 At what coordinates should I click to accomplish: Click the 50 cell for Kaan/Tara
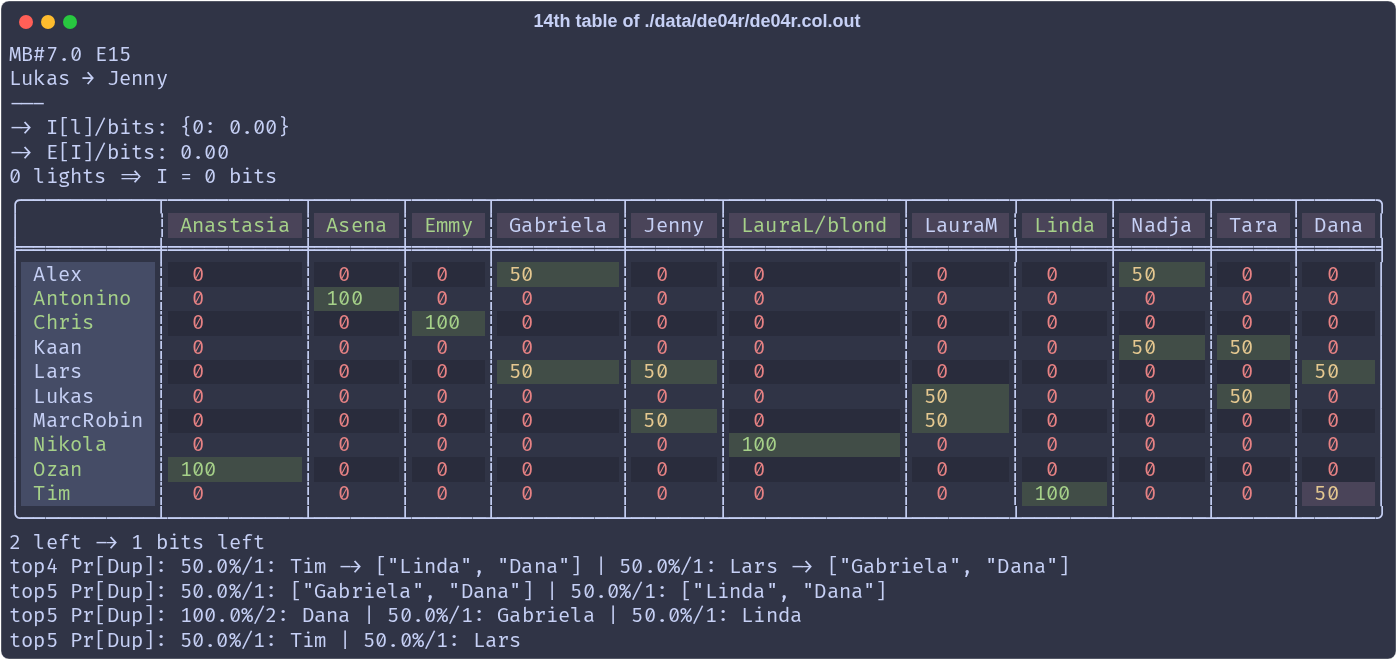[1253, 347]
